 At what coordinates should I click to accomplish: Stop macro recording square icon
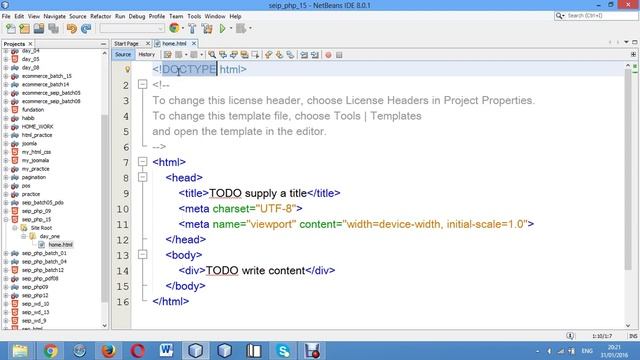tap(339, 55)
